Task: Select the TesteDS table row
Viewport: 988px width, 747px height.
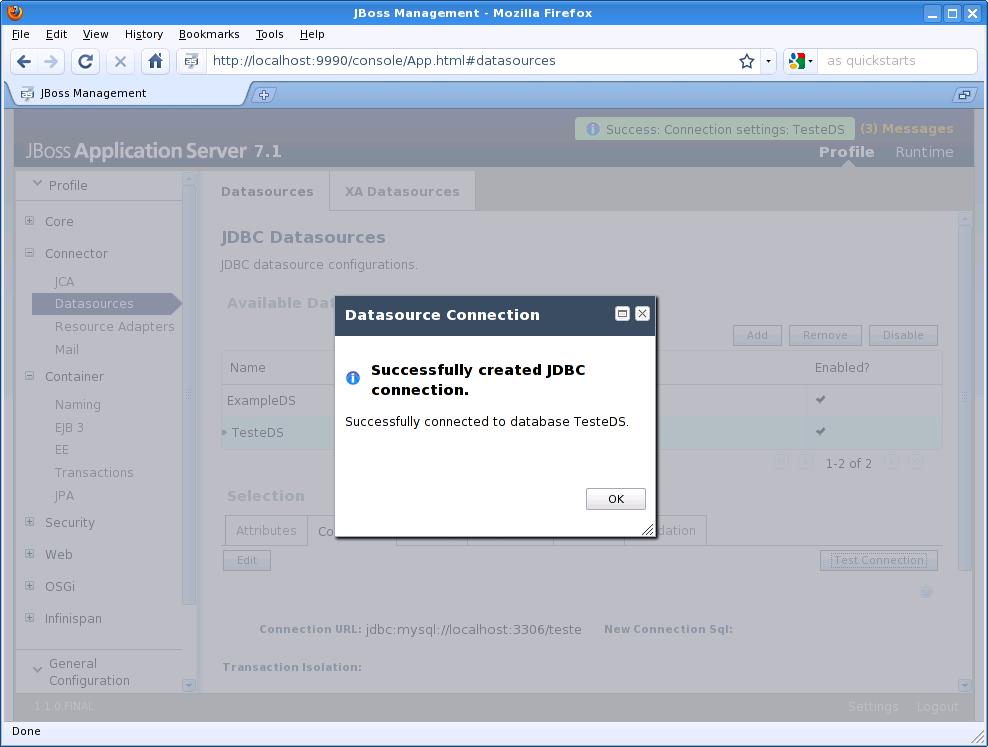Action: pos(582,432)
